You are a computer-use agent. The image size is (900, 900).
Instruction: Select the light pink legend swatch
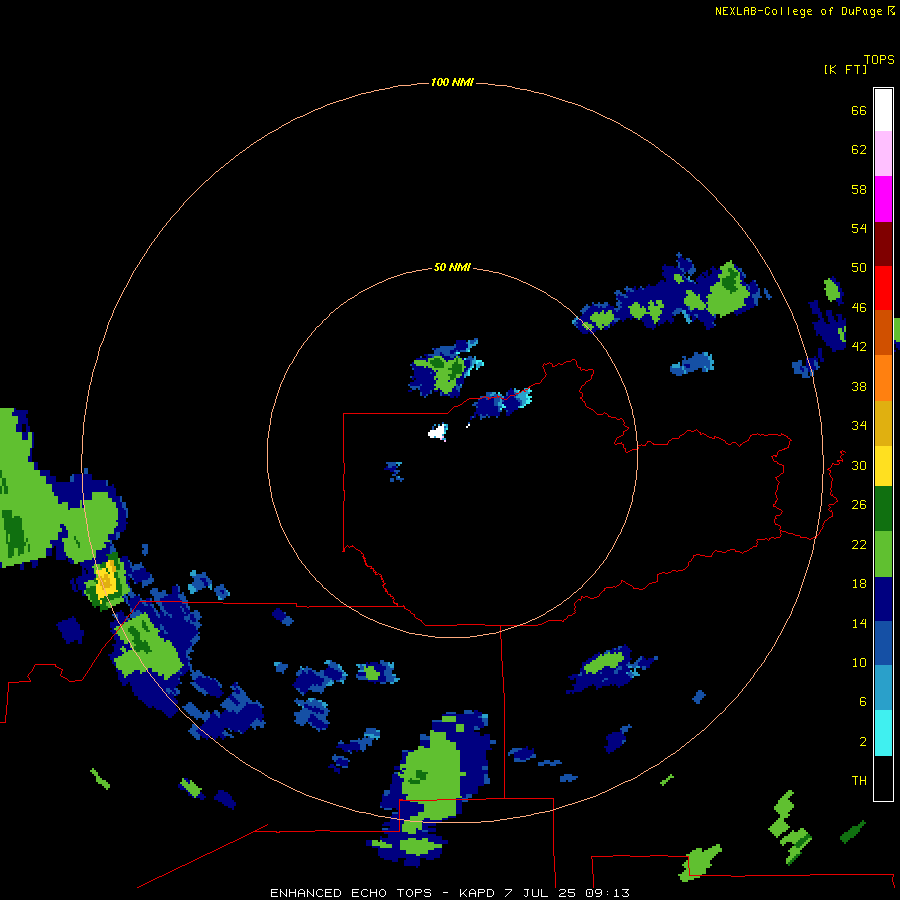pos(883,153)
